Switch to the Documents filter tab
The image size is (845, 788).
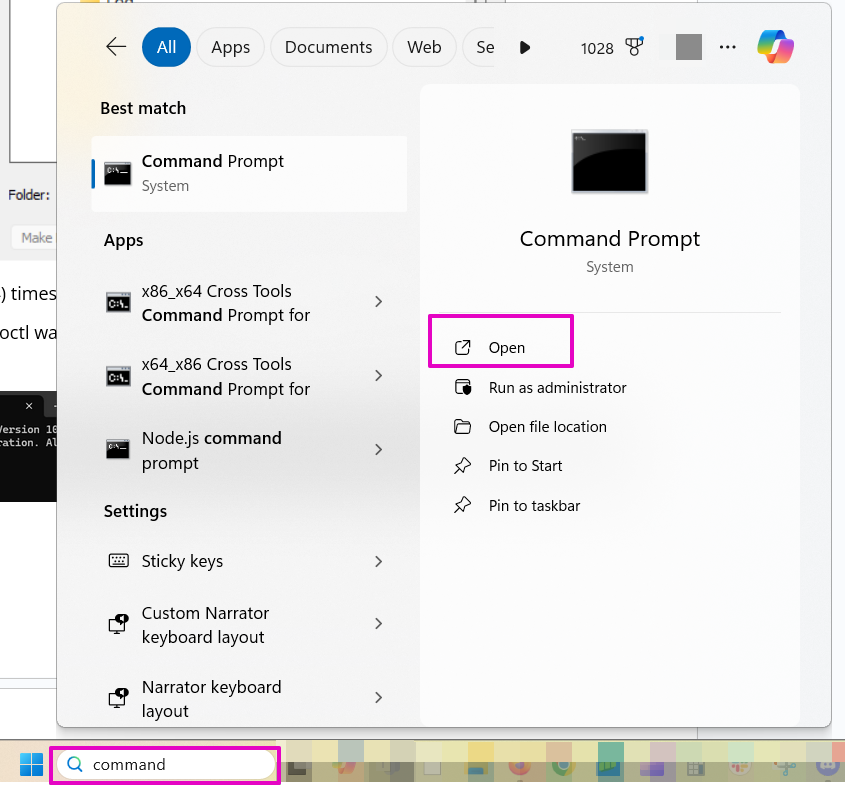click(328, 47)
